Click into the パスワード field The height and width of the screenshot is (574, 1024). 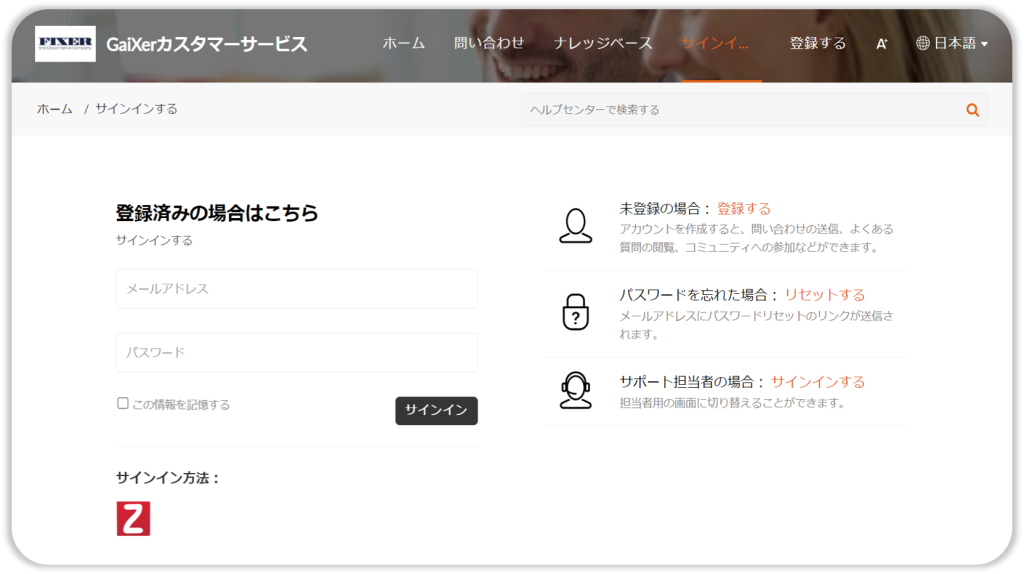pyautogui.click(x=296, y=353)
